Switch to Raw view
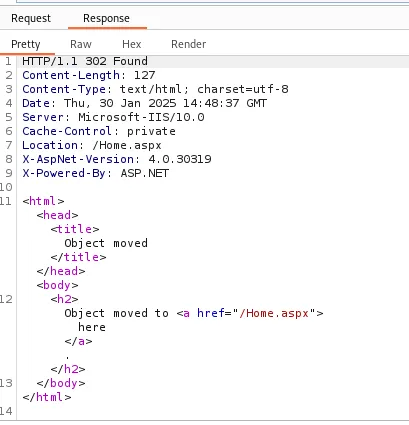 coord(81,44)
